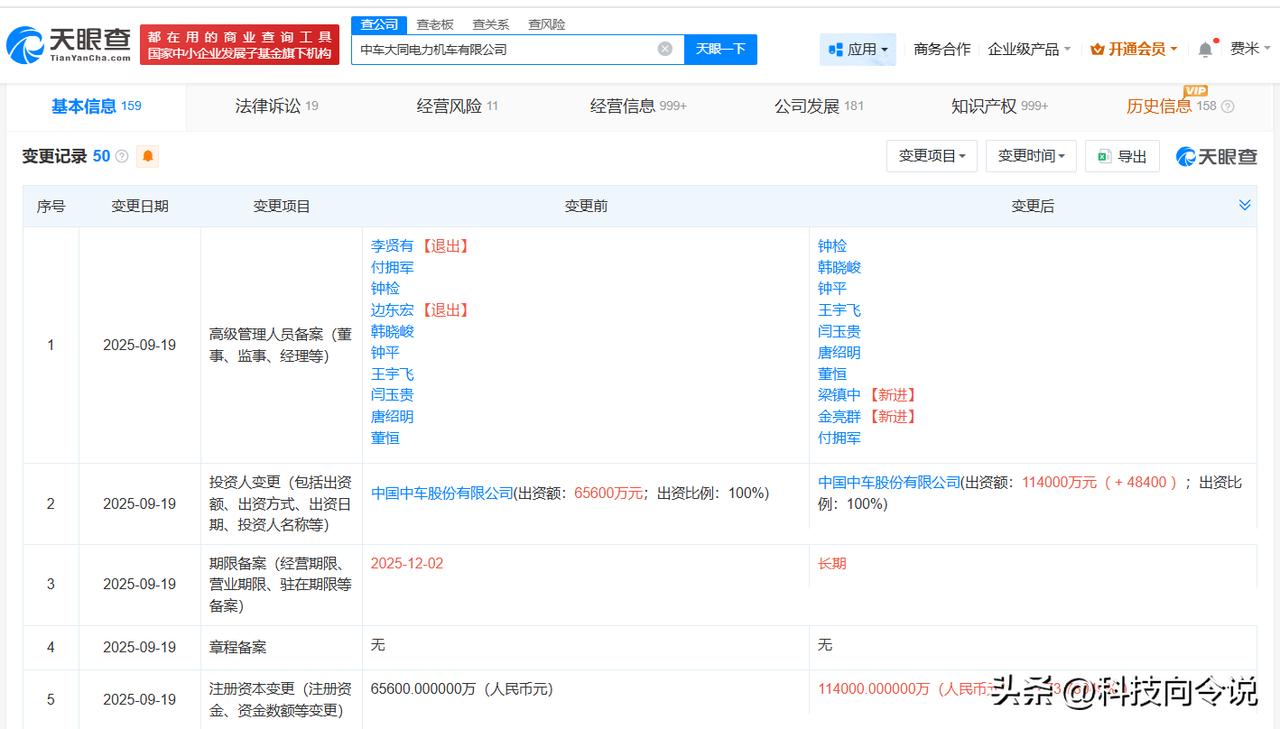Click help icon next to 变更记录 50
Image resolution: width=1280 pixels, height=729 pixels.
tap(122, 157)
